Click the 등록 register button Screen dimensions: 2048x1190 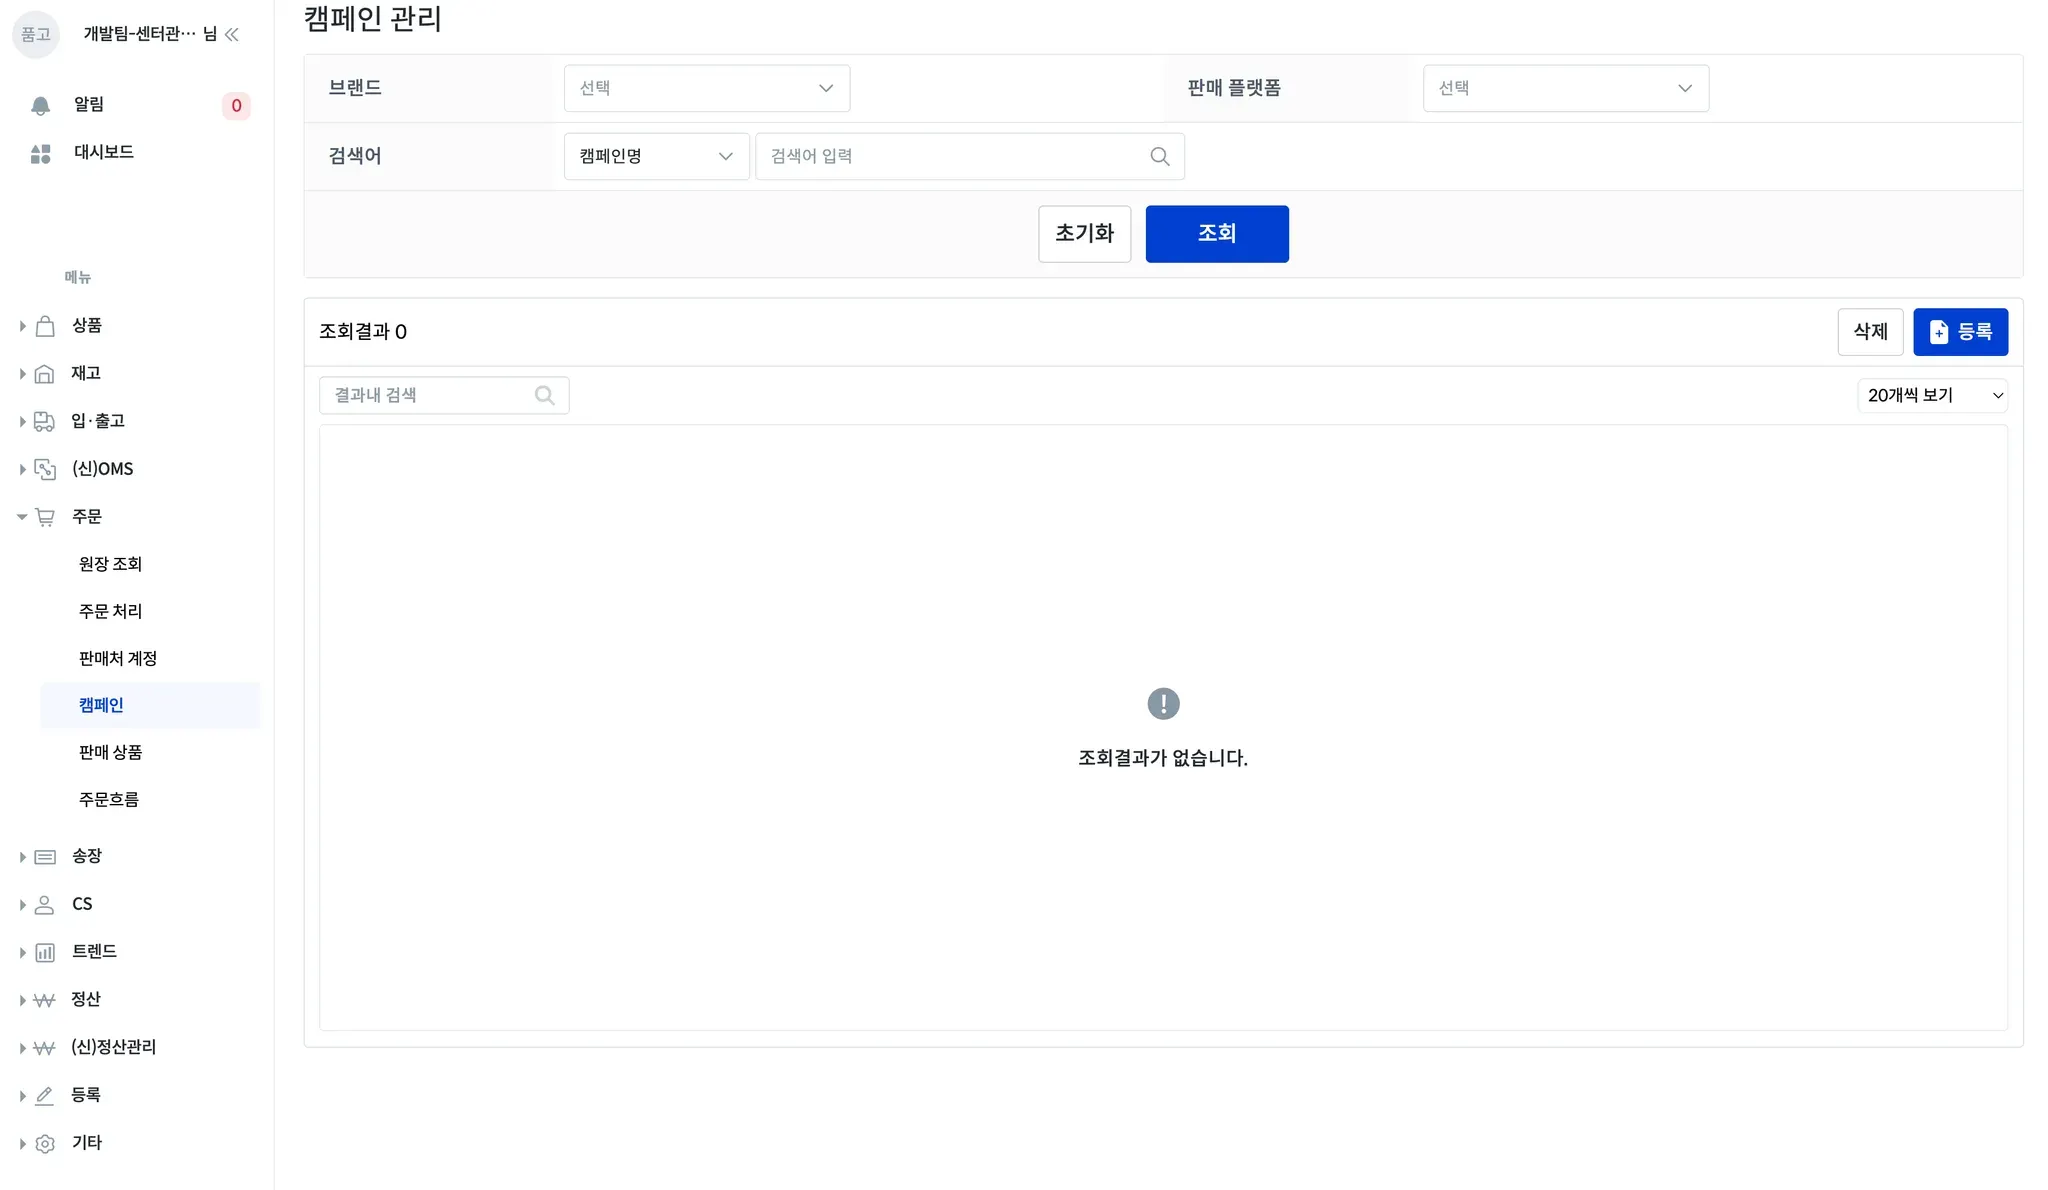click(1960, 332)
